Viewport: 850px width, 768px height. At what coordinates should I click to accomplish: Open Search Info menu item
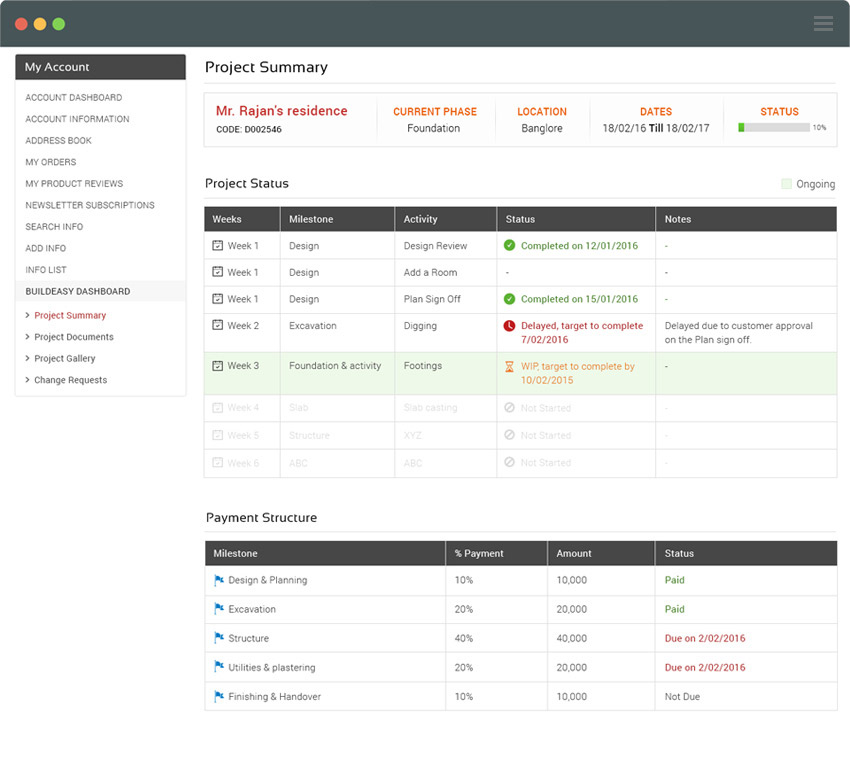(54, 227)
